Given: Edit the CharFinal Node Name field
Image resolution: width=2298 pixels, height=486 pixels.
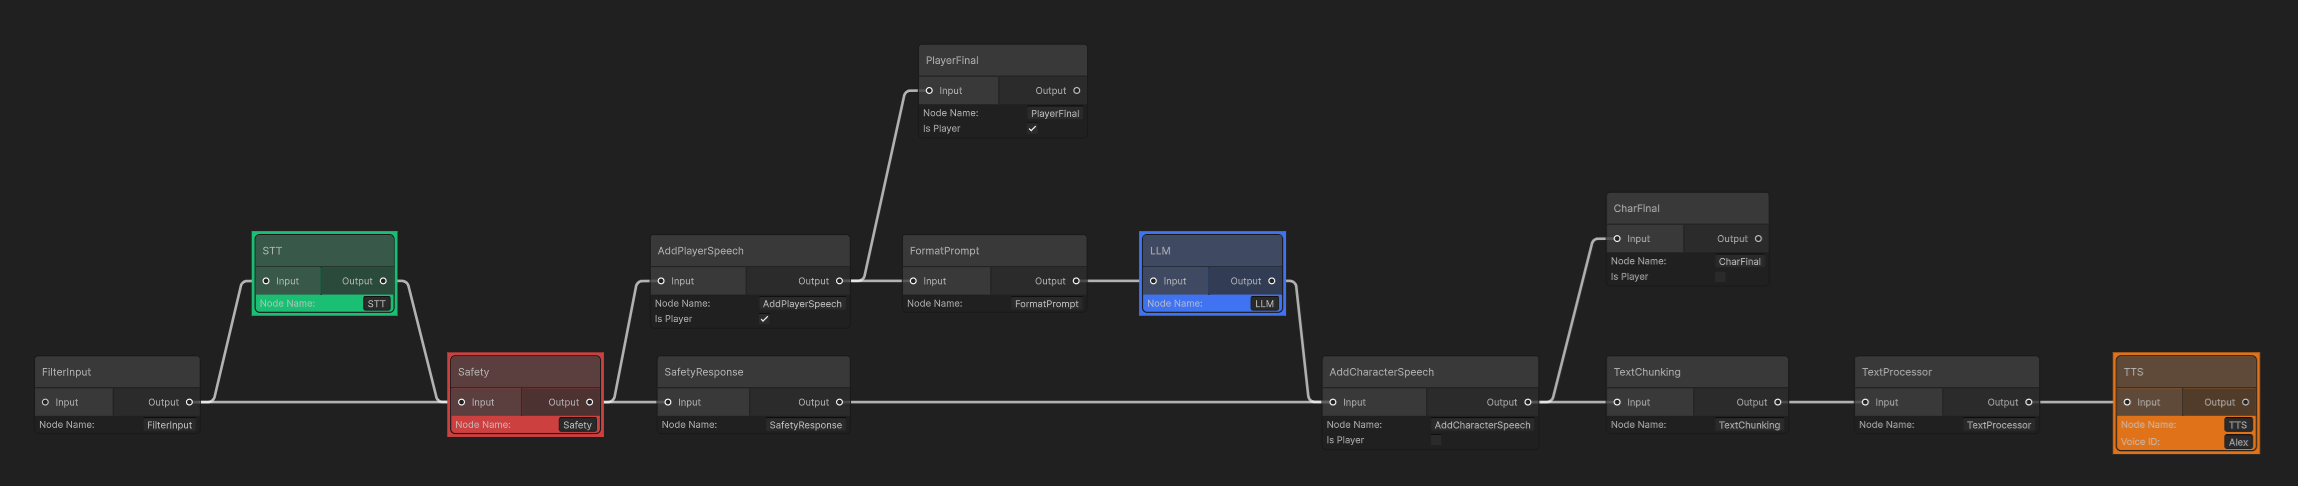Looking at the screenshot, I should point(1740,262).
